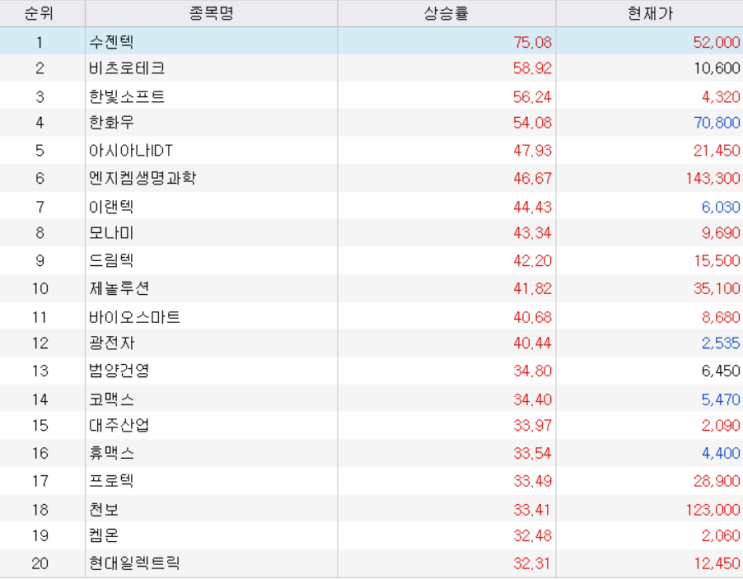Pick the 휴맥스 row name

(x=112, y=453)
